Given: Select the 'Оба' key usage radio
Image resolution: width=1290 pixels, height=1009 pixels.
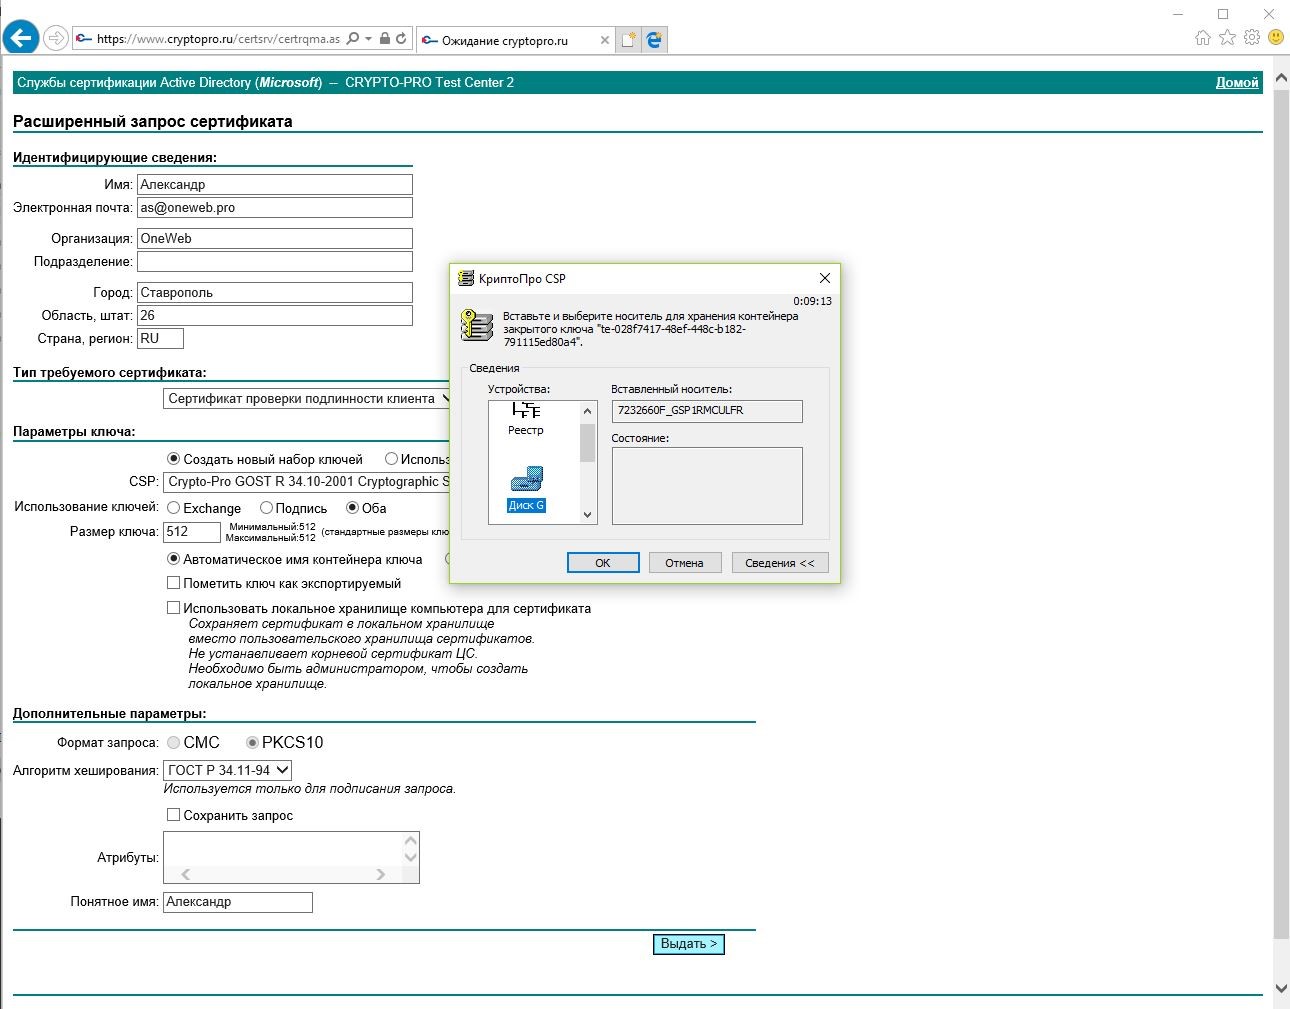Looking at the screenshot, I should click(x=352, y=508).
